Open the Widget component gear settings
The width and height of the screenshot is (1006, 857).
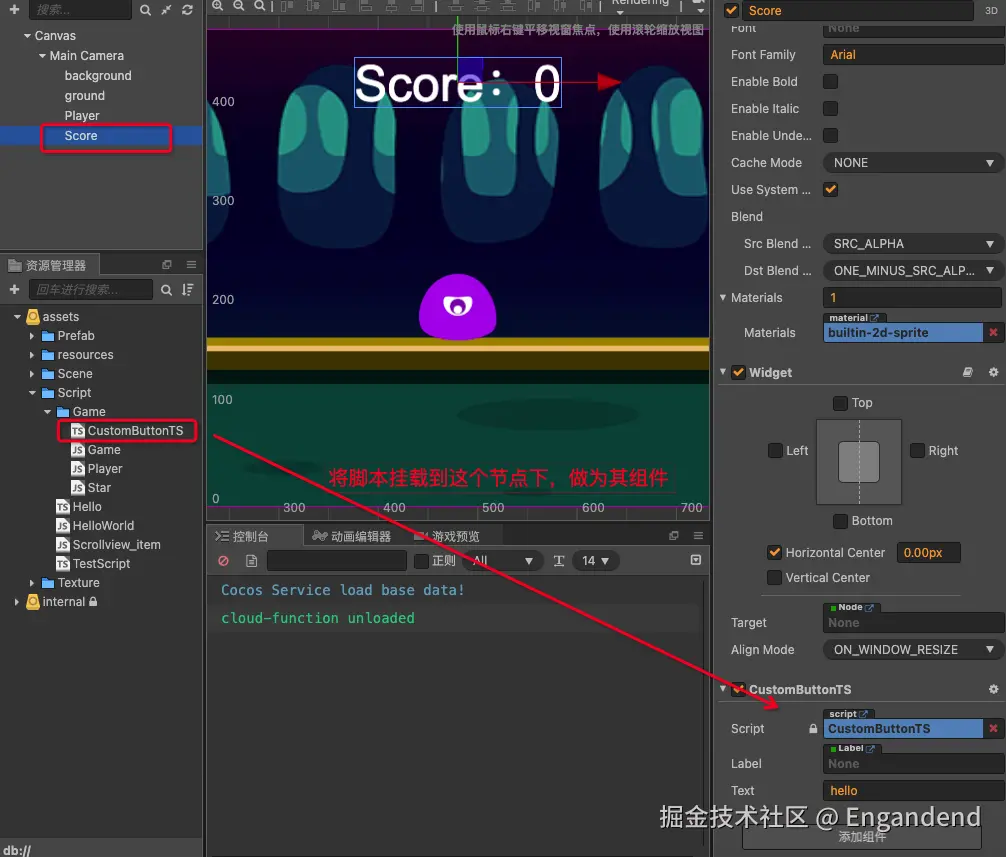(x=993, y=372)
